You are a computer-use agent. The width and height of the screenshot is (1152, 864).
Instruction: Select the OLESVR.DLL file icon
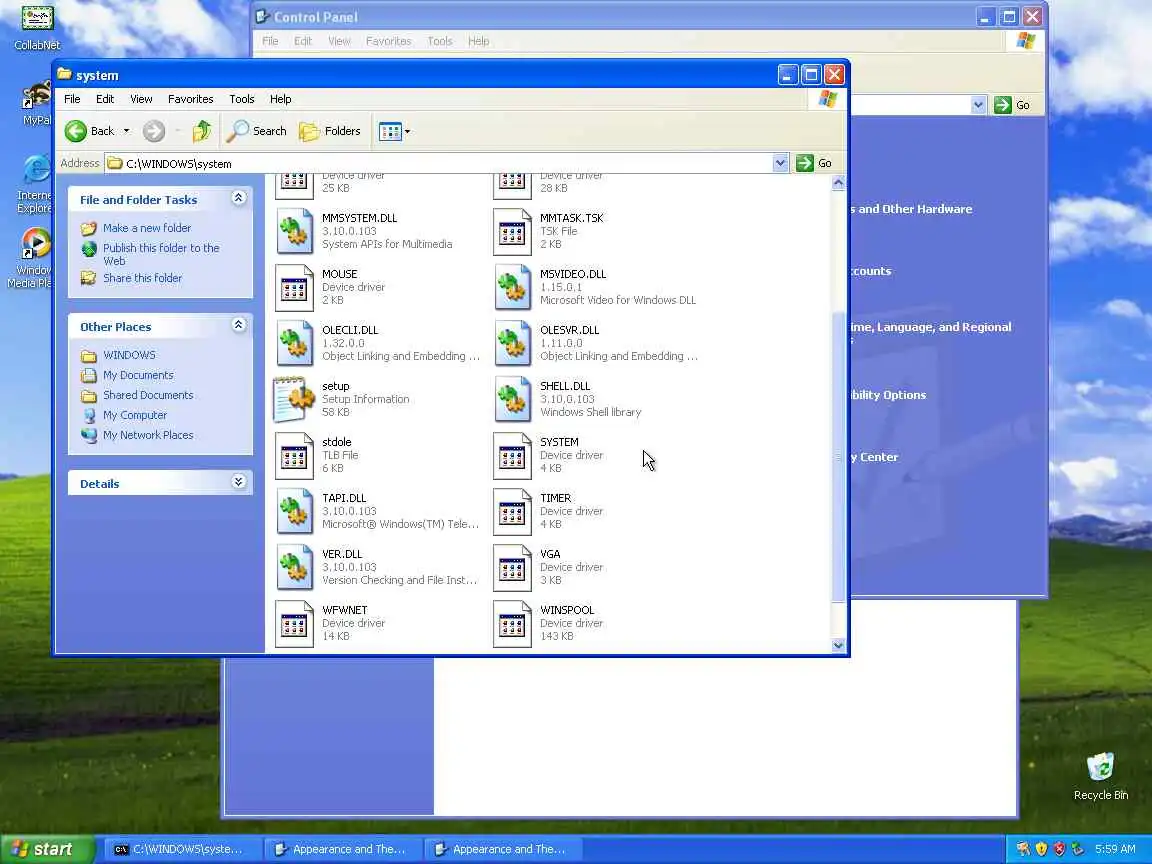(512, 343)
